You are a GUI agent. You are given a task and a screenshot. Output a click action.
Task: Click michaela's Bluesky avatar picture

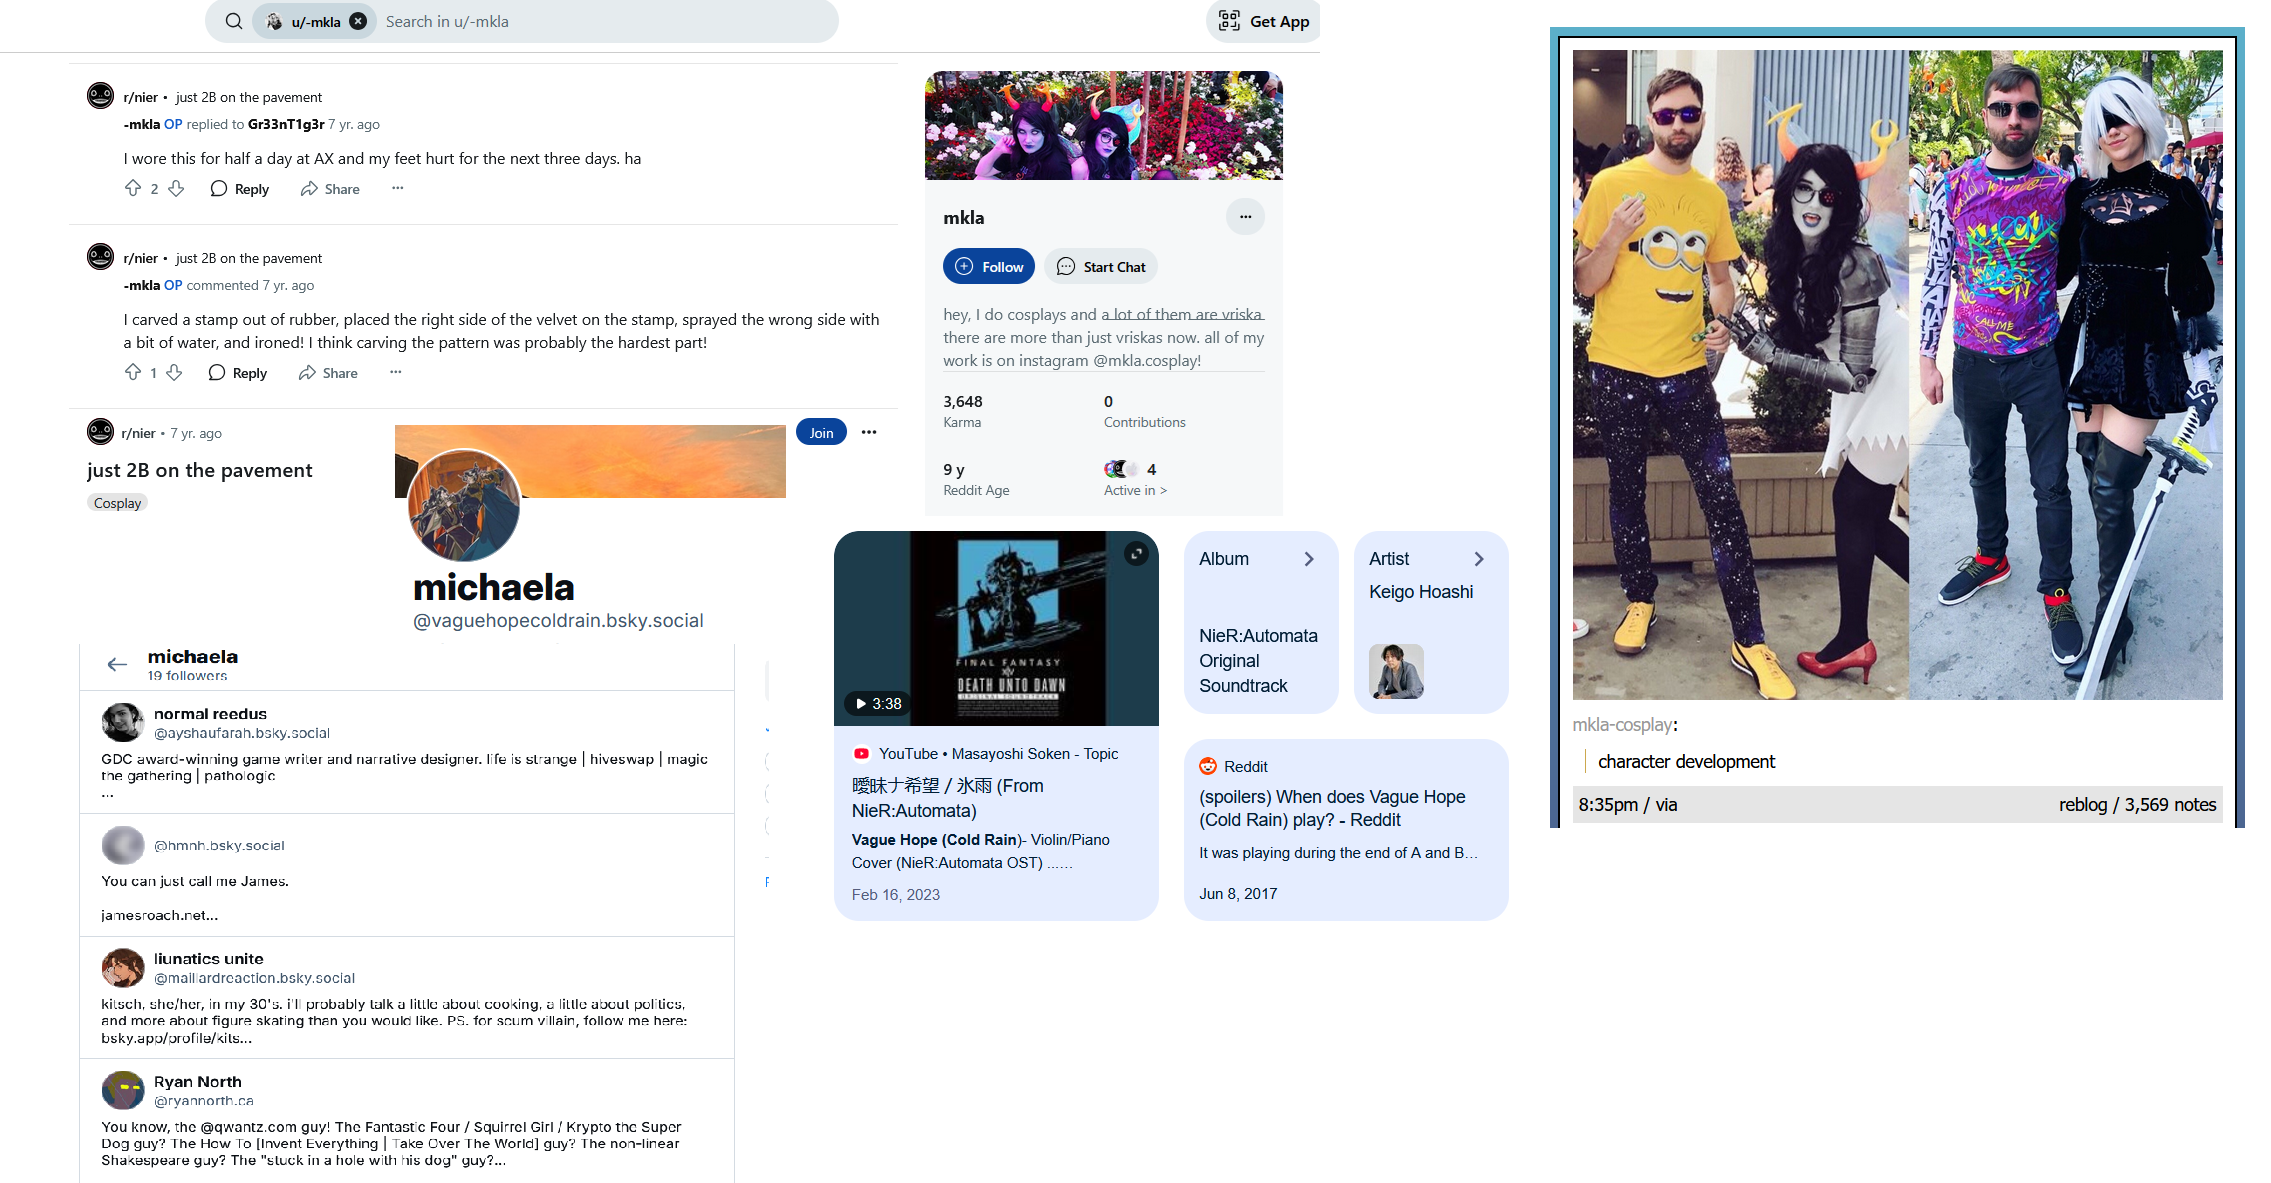[x=464, y=505]
